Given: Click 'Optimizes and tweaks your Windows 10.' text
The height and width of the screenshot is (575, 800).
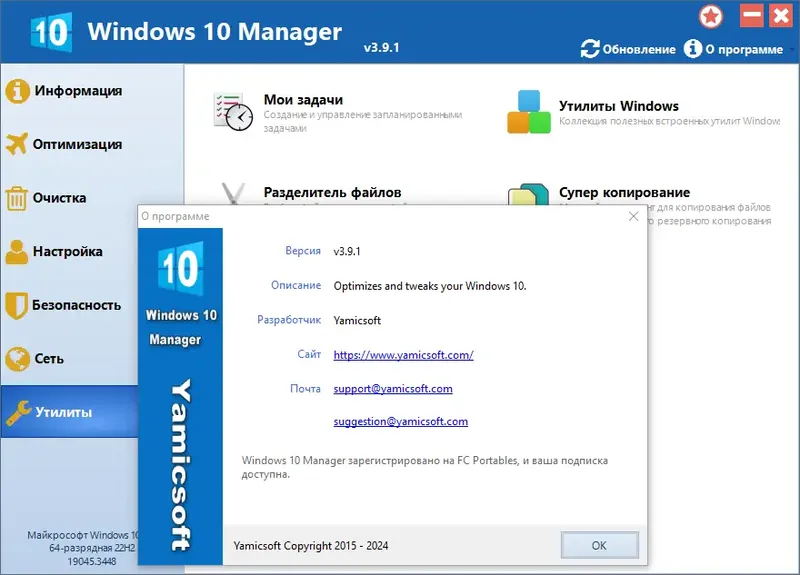Looking at the screenshot, I should click(x=430, y=286).
